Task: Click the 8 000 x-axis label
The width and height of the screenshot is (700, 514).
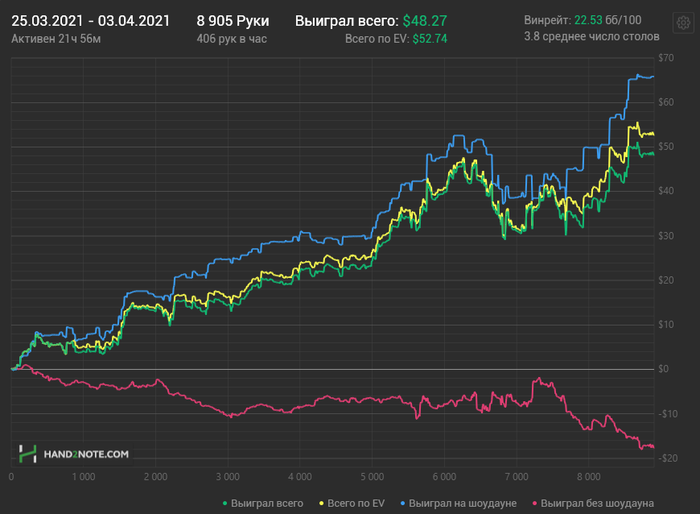Action: coord(588,477)
